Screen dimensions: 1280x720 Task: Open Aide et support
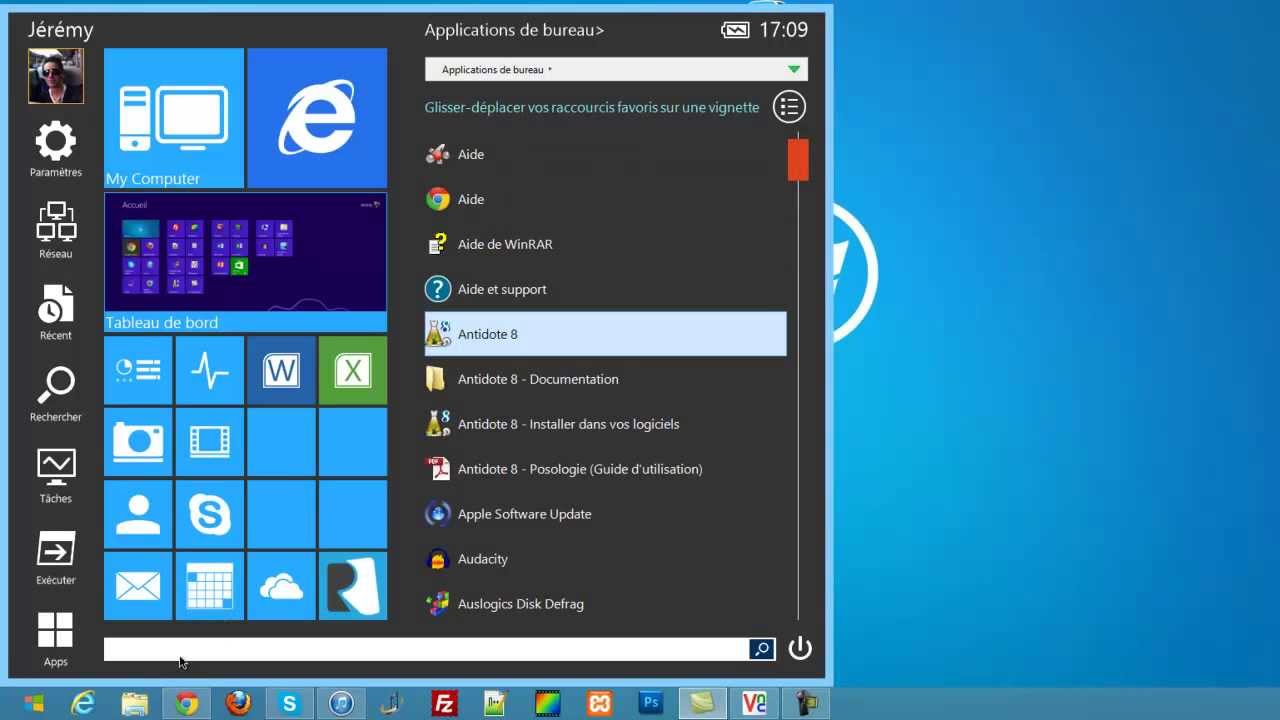coord(605,289)
